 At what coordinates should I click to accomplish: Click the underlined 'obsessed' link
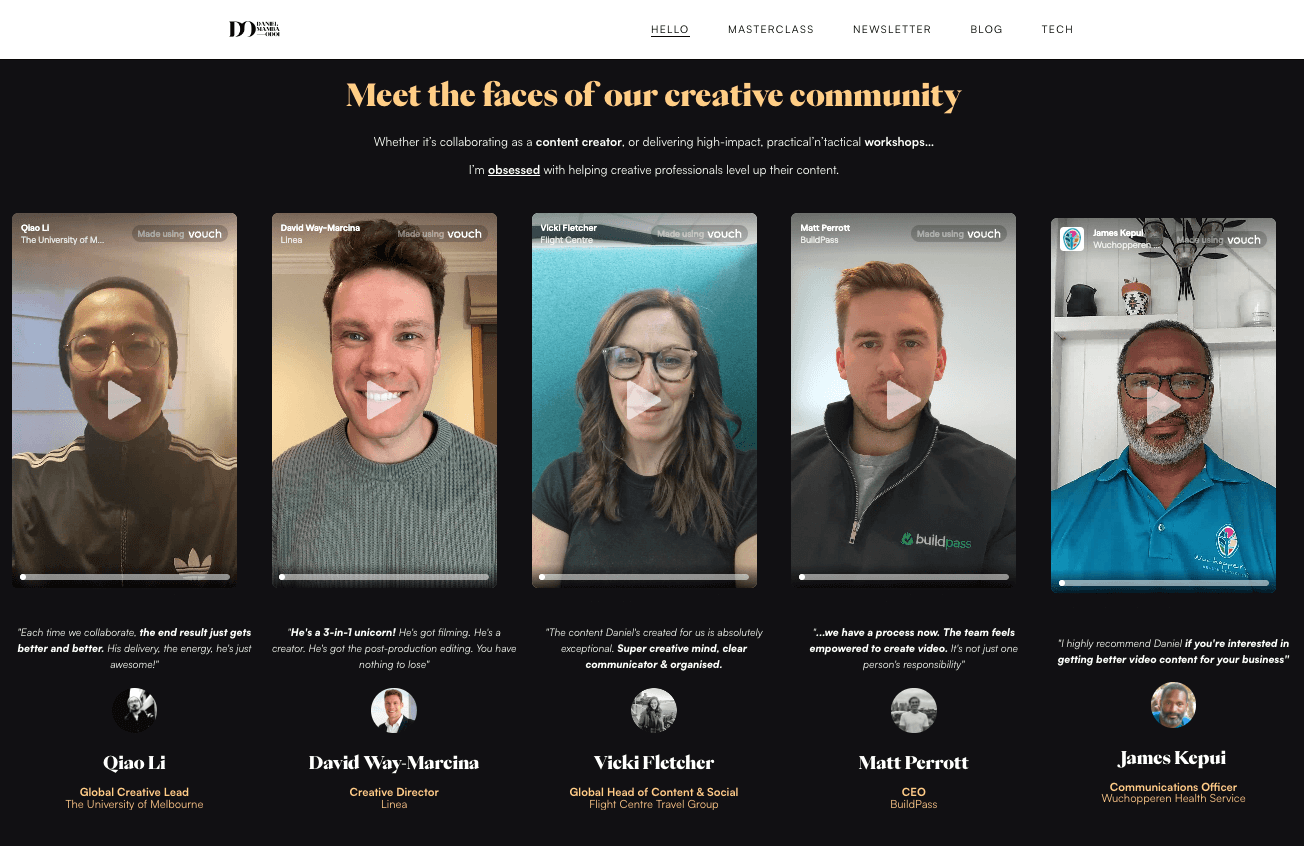514,170
